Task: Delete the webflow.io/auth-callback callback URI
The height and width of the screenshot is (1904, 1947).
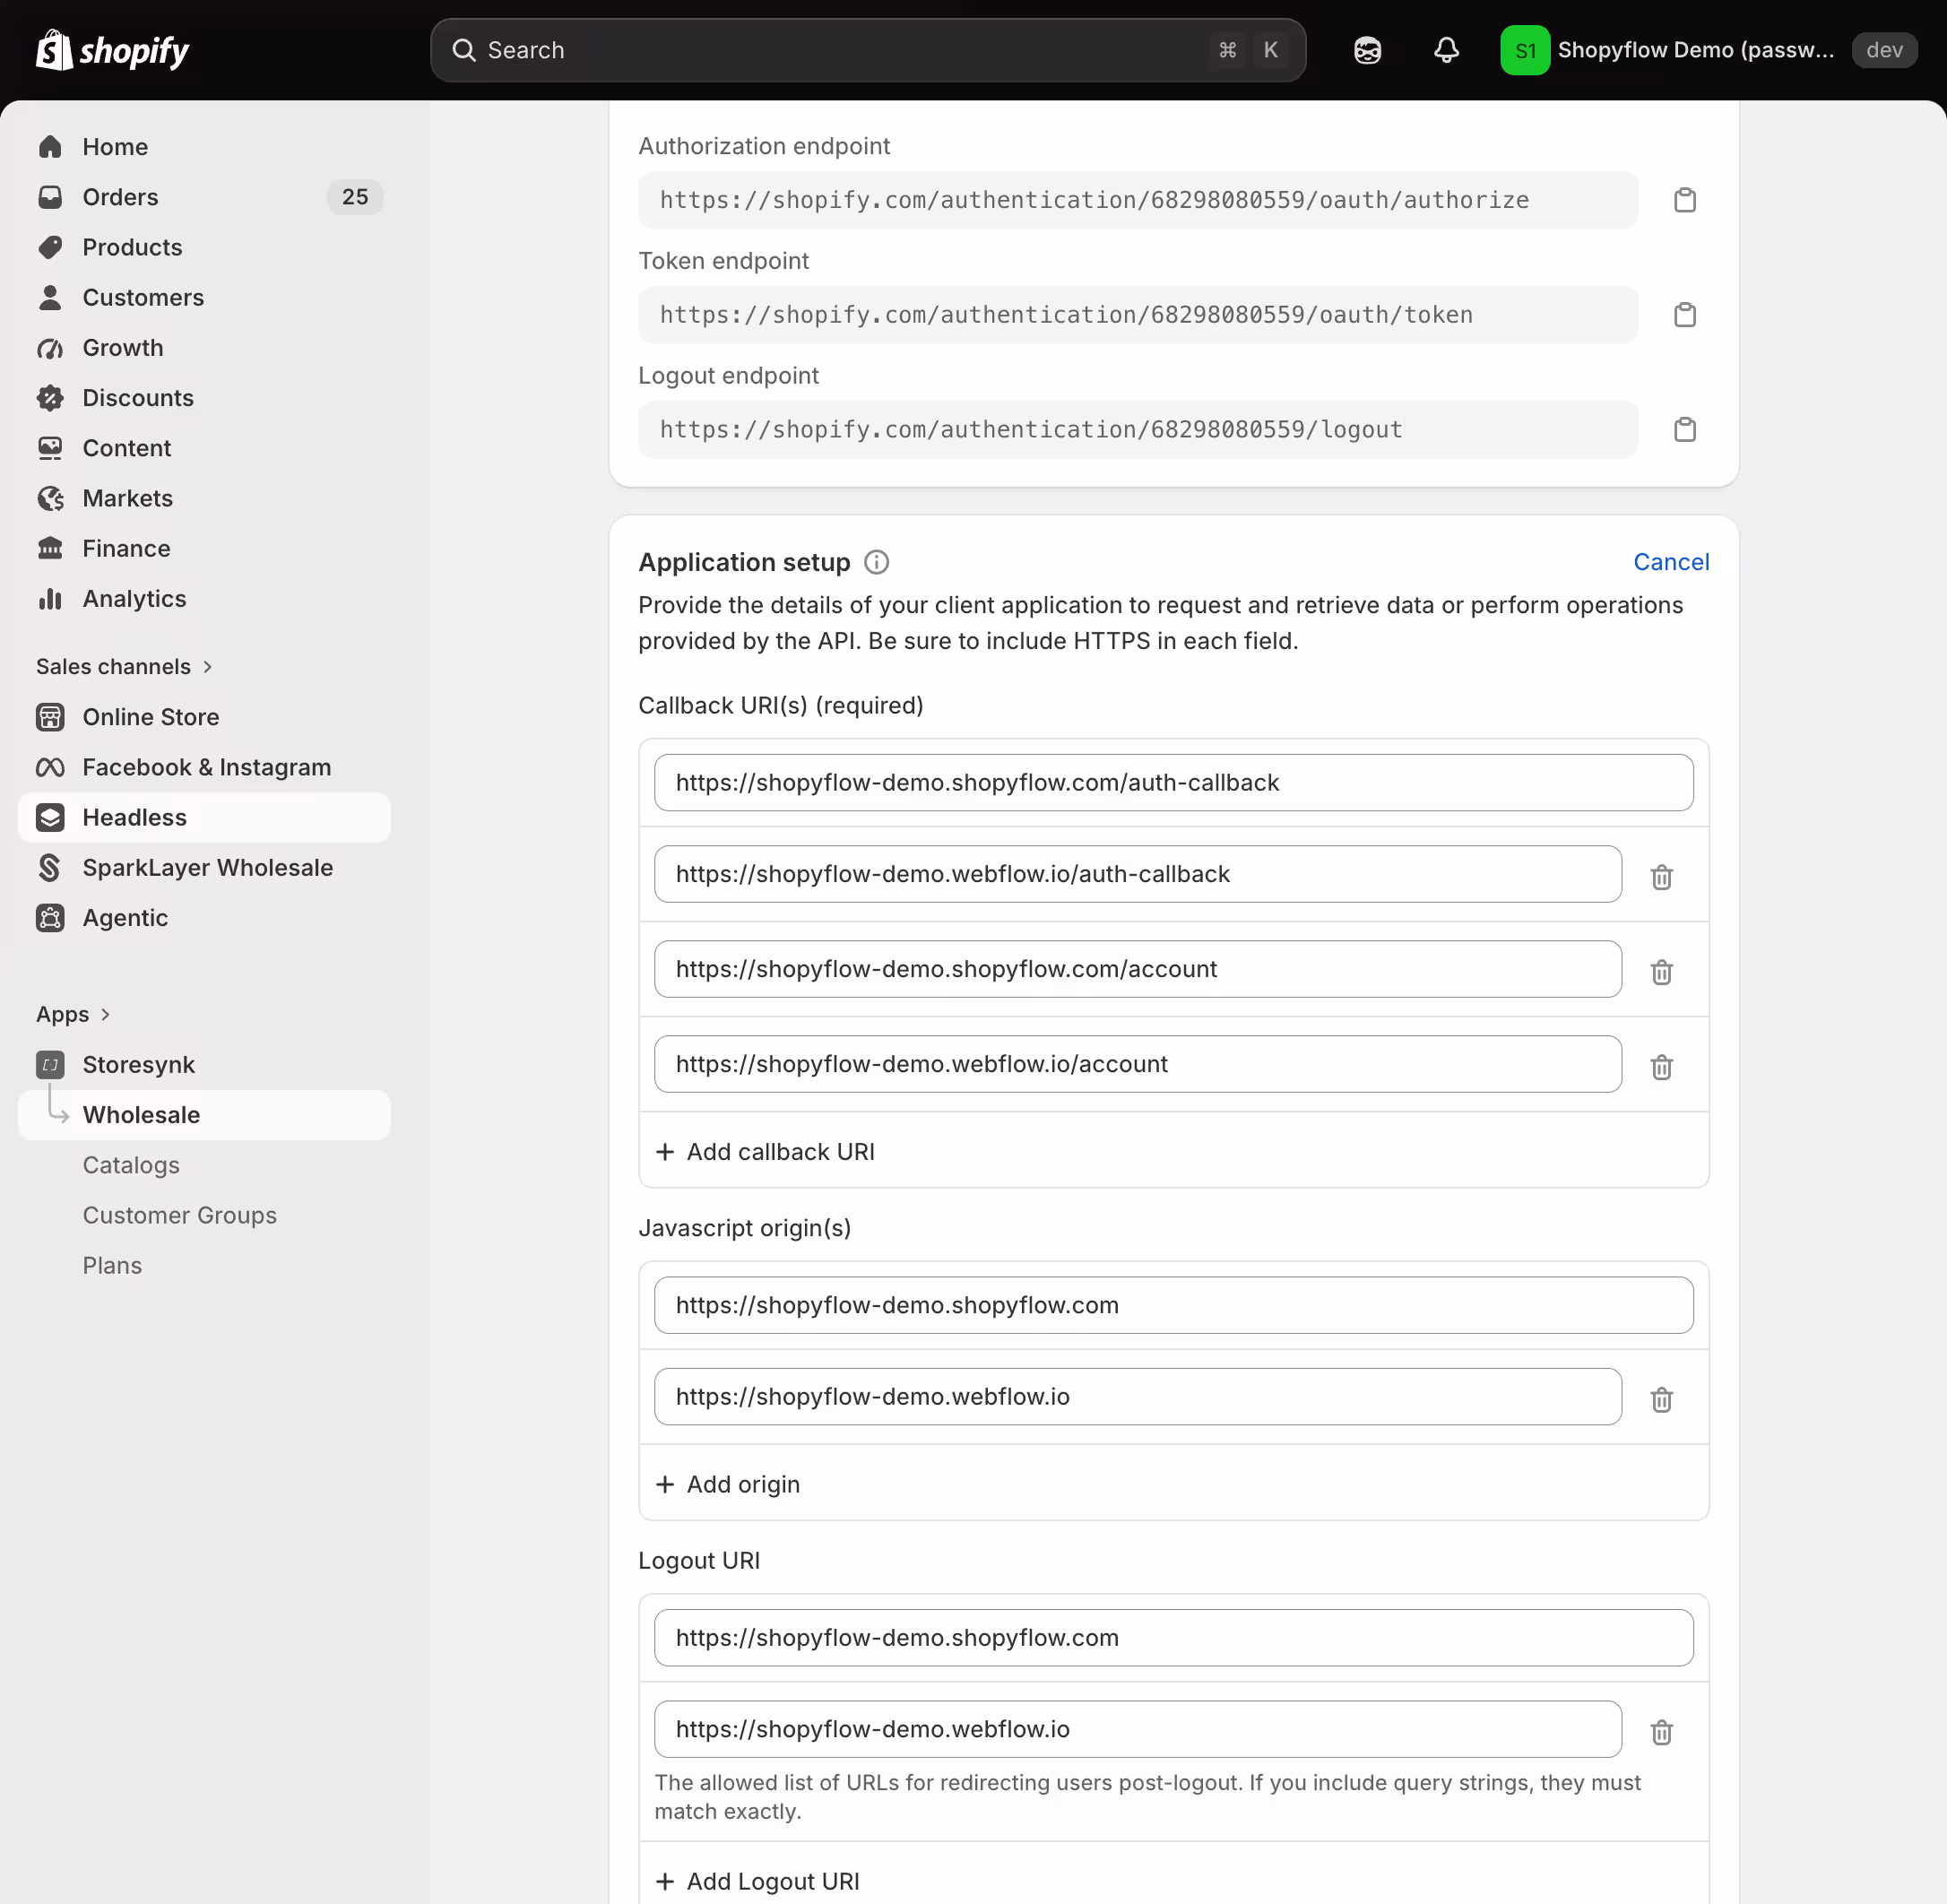Action: [1662, 877]
